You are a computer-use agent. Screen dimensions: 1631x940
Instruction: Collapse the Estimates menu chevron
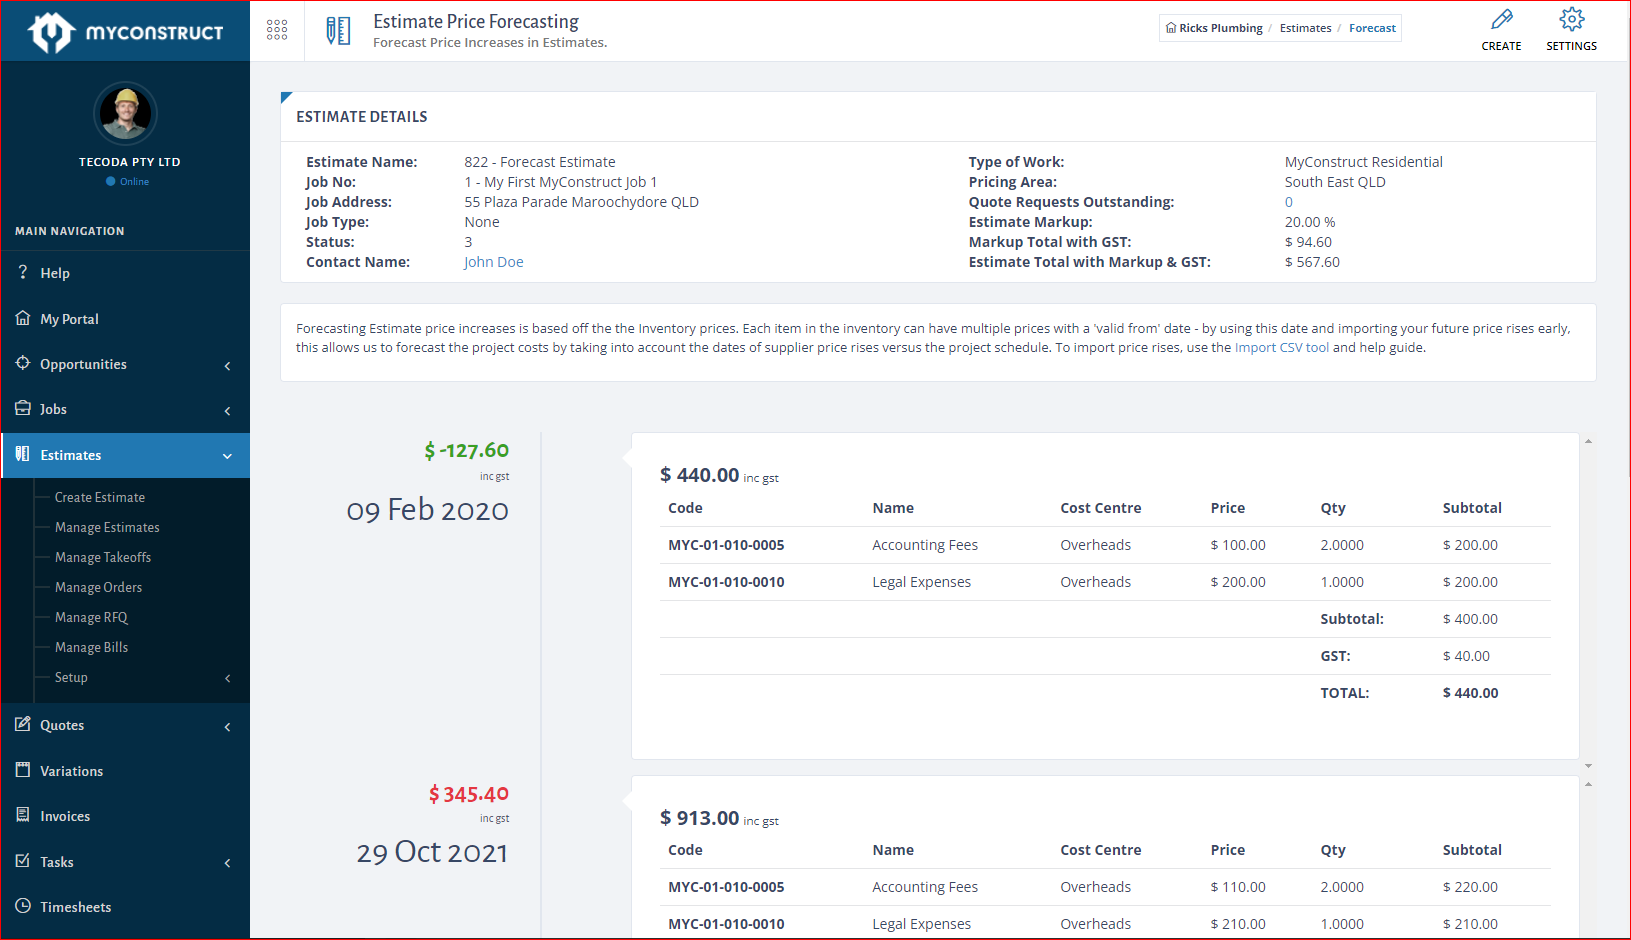tap(227, 456)
